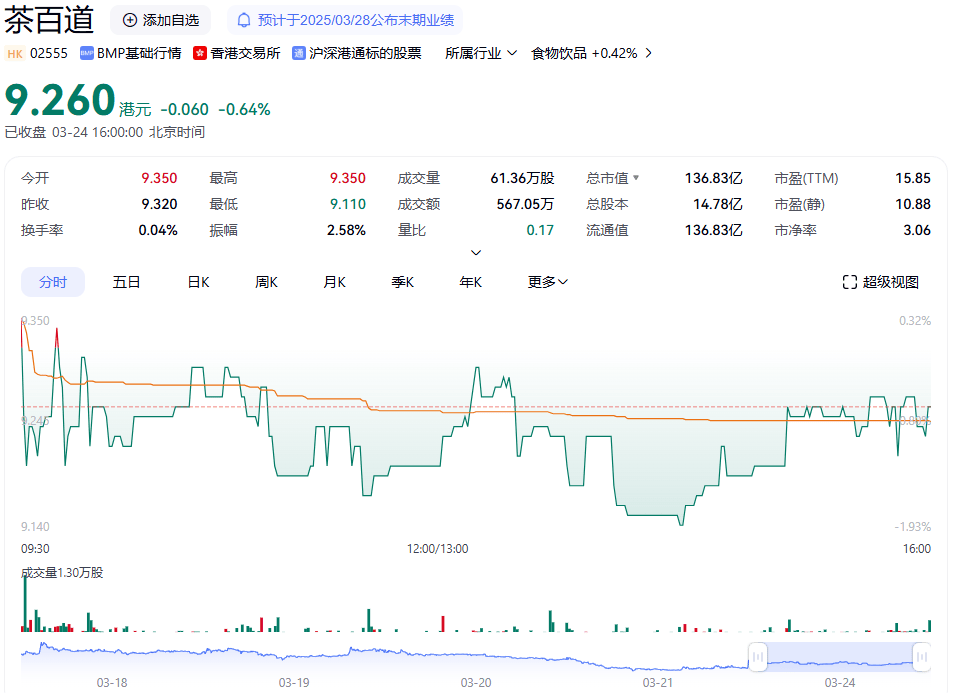The height and width of the screenshot is (693, 955).
Task: Open the 预计于2025/03/28公布末期业绩 notice
Action: click(345, 20)
